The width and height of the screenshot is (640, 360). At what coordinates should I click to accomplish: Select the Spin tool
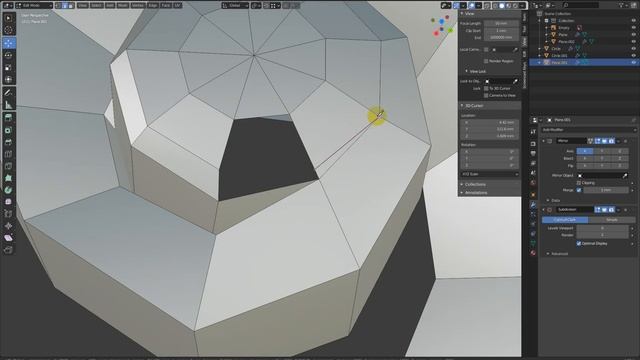(9, 190)
